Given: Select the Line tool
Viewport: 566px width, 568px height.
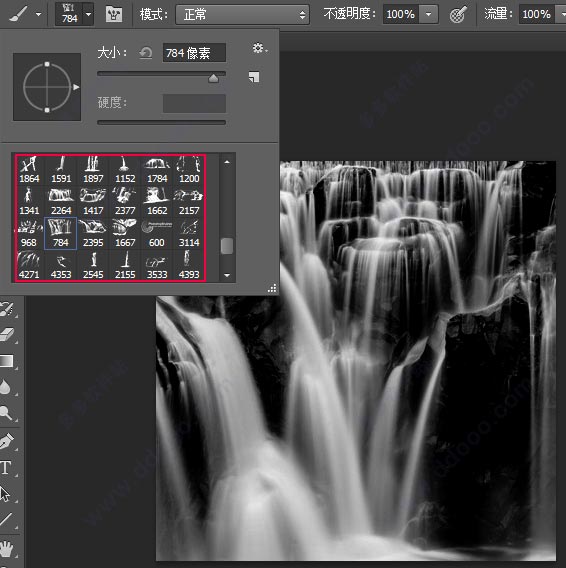Looking at the screenshot, I should pyautogui.click(x=6, y=519).
